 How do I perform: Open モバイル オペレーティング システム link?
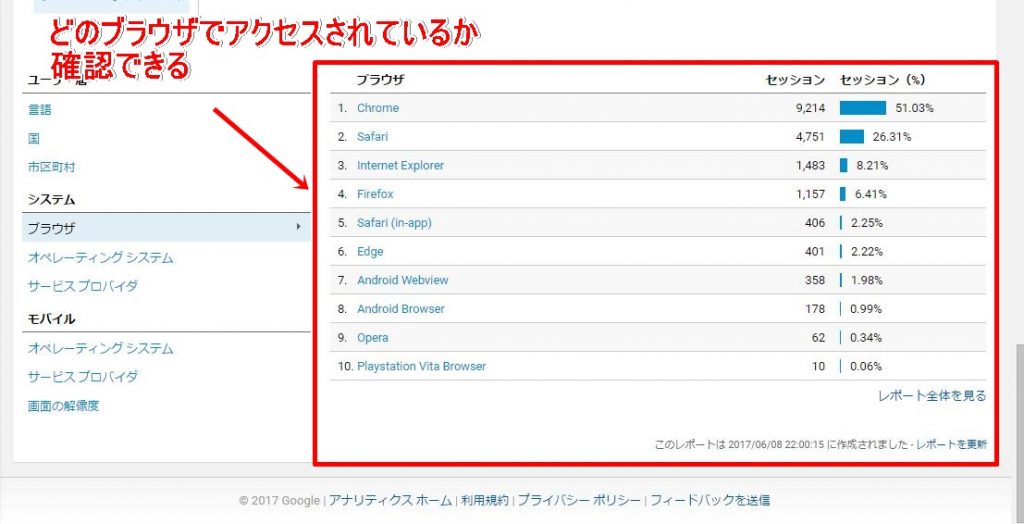click(x=101, y=348)
